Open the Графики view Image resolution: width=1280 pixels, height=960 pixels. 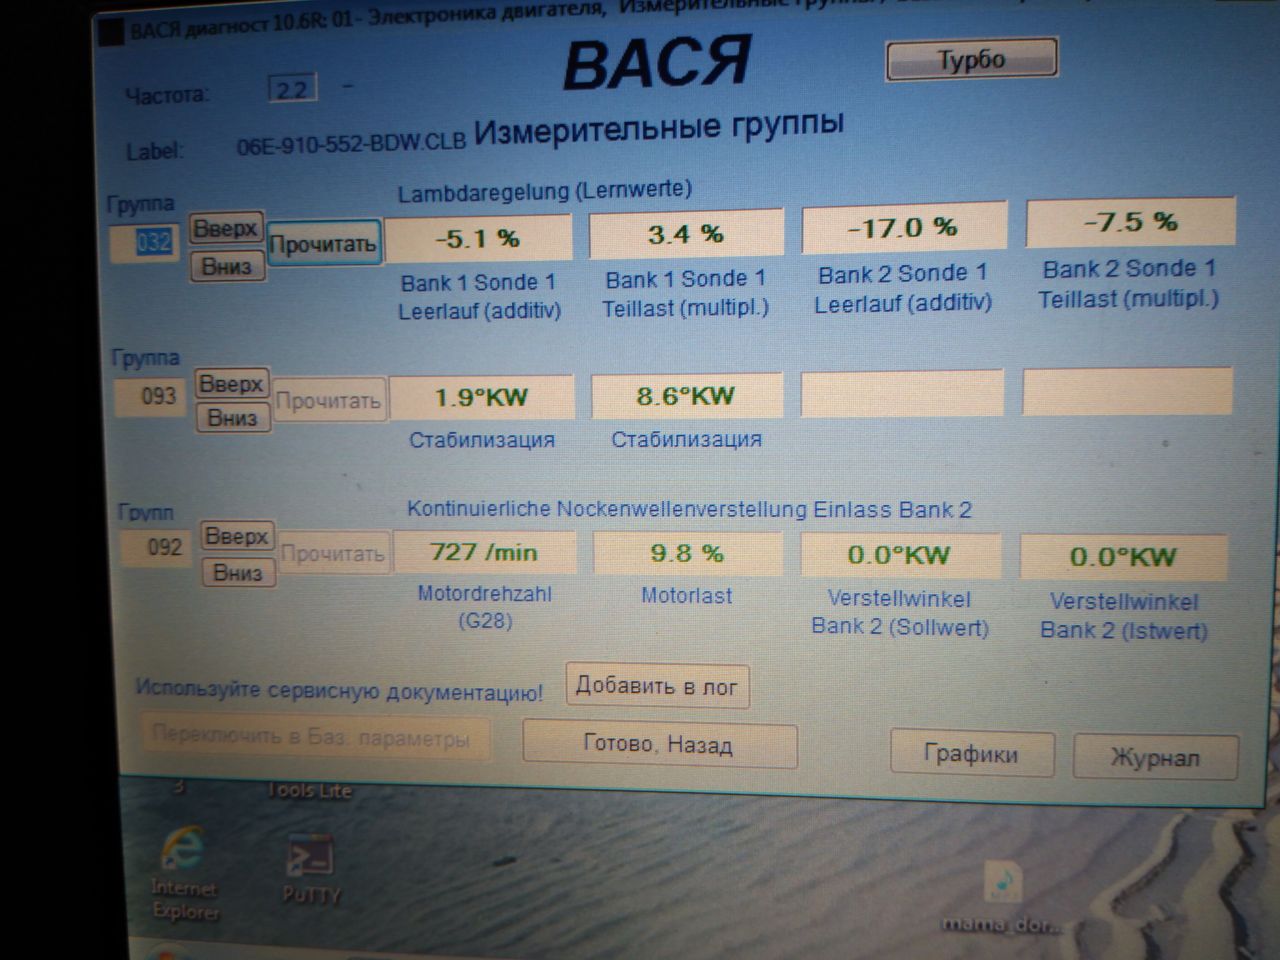click(x=972, y=754)
